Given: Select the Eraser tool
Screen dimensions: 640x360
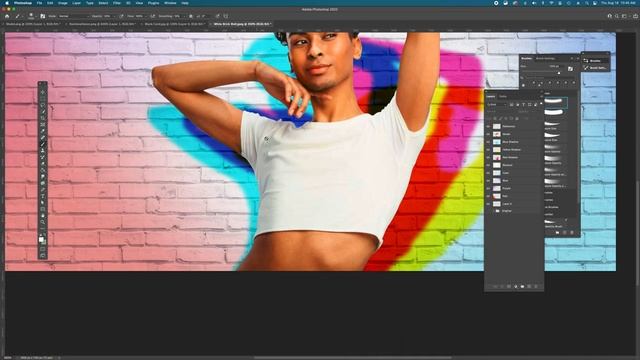Looking at the screenshot, I should 42,164.
